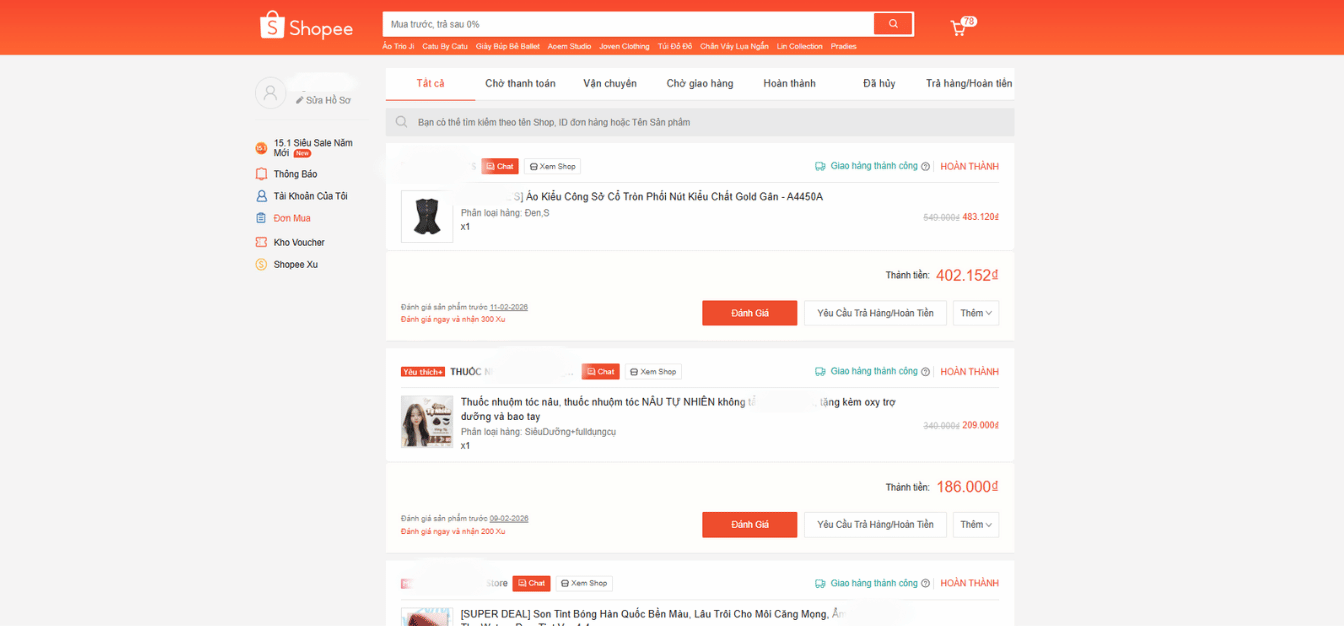Expand Tài Khoản Của Tôi section
The width and height of the screenshot is (1344, 626).
310,196
